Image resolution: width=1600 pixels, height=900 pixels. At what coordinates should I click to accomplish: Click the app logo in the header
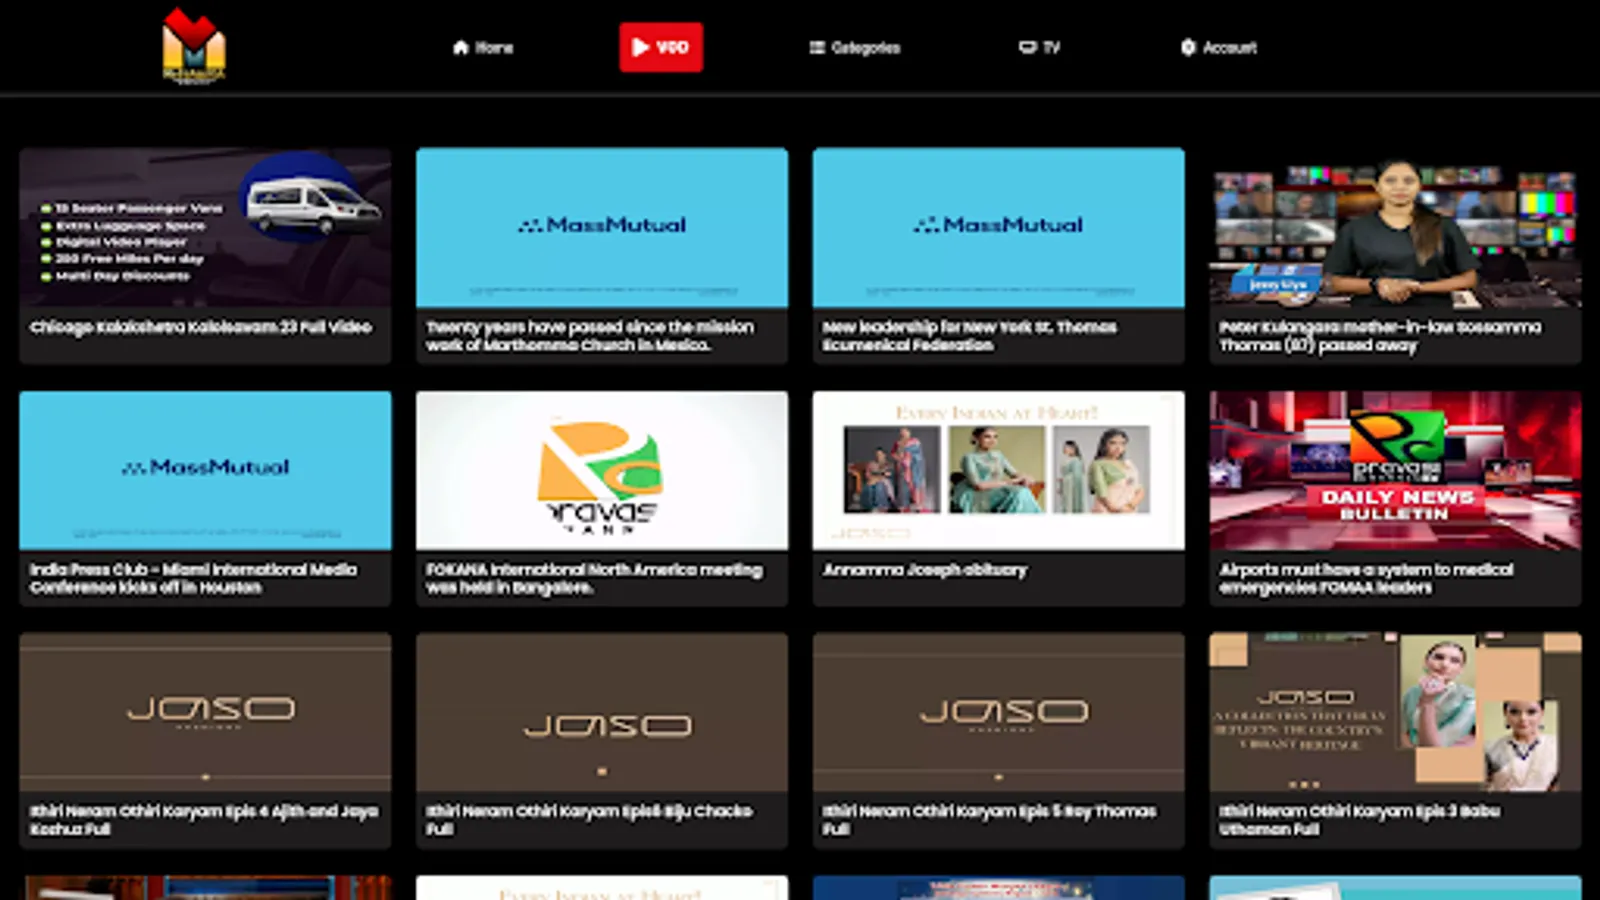point(194,46)
